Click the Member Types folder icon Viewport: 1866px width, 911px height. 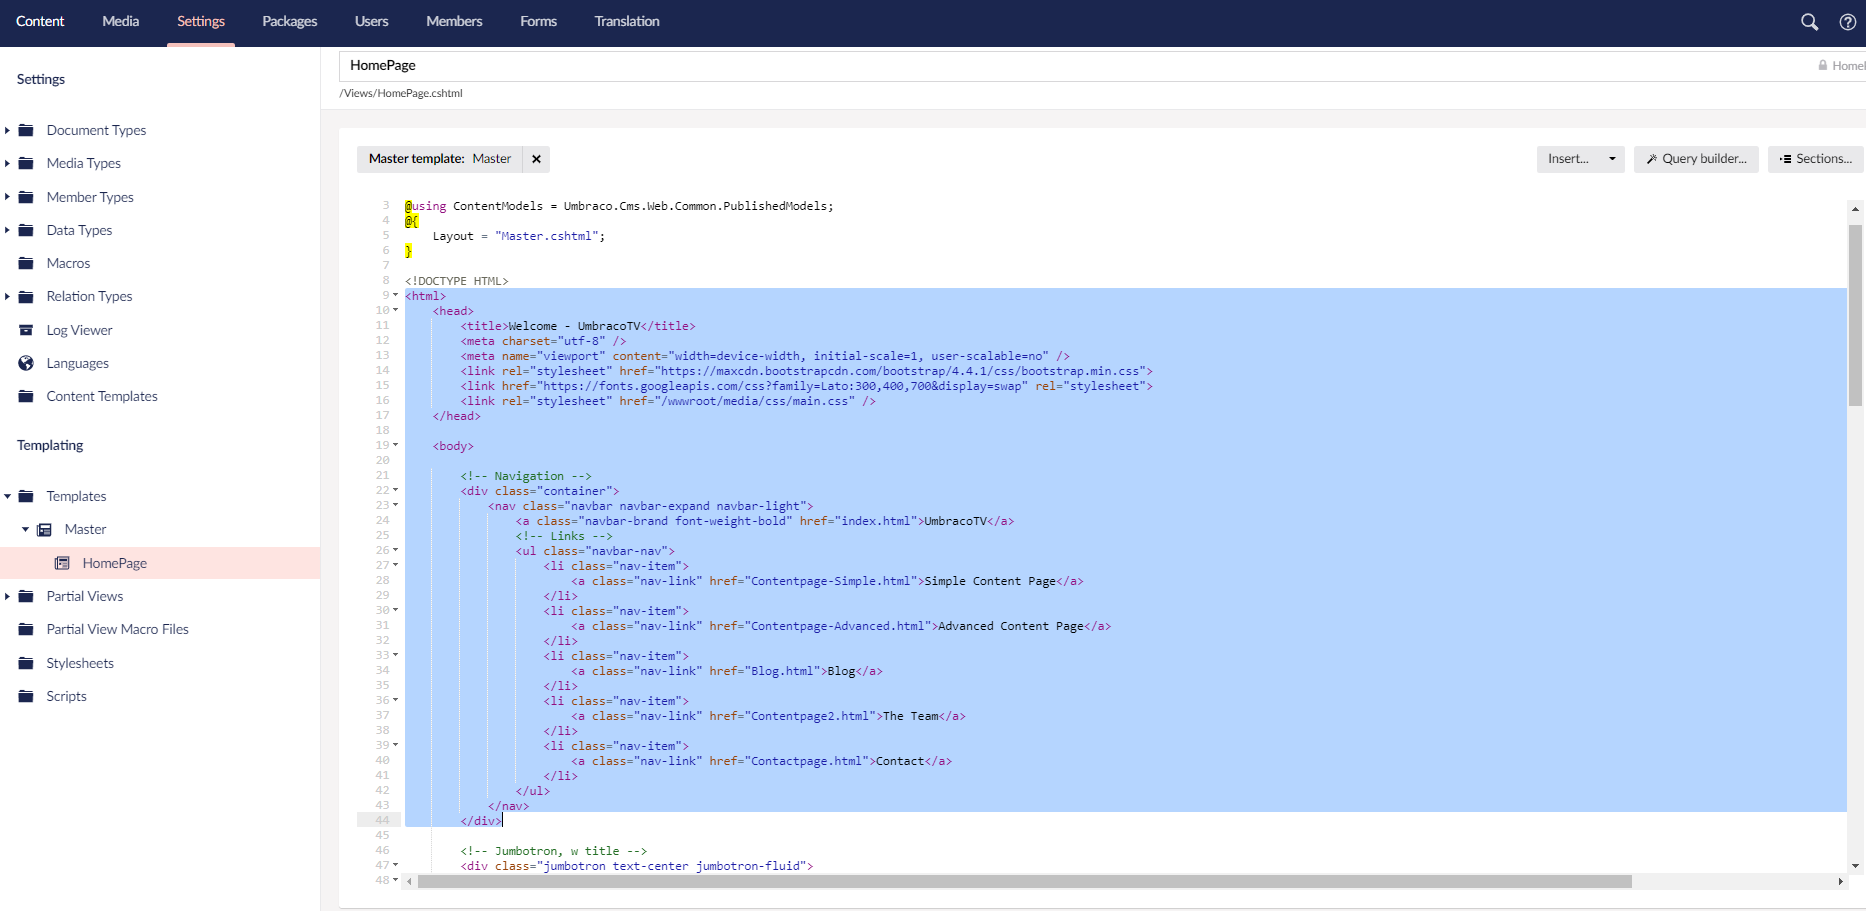coord(26,197)
